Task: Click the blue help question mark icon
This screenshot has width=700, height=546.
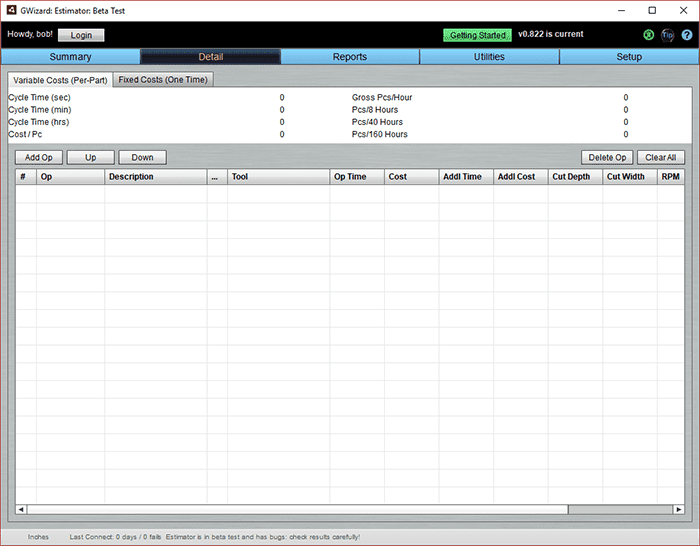Action: click(x=687, y=35)
